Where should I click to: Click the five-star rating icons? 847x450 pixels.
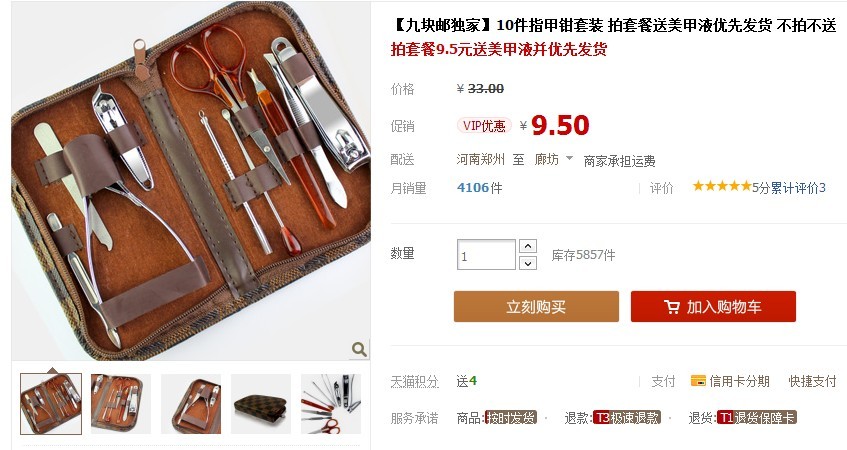click(722, 186)
